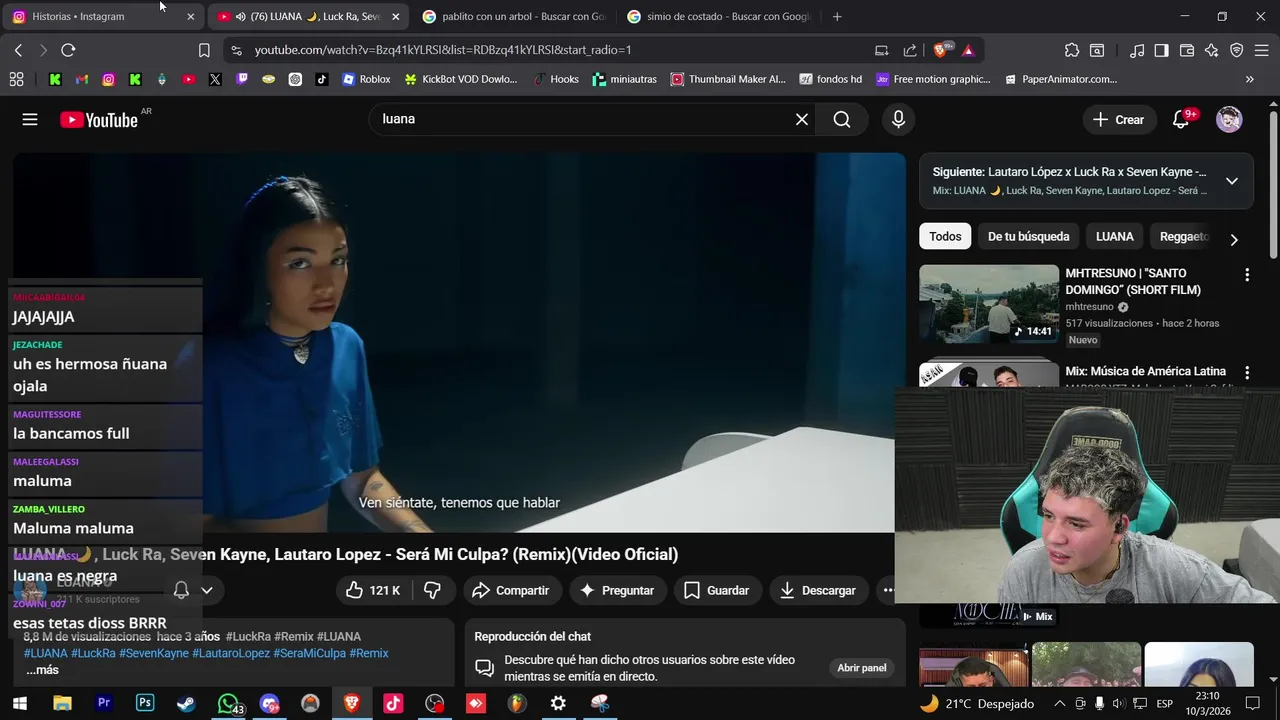Open the KickBot VOD Downloader bookmark
The width and height of the screenshot is (1280, 720).
click(x=461, y=79)
